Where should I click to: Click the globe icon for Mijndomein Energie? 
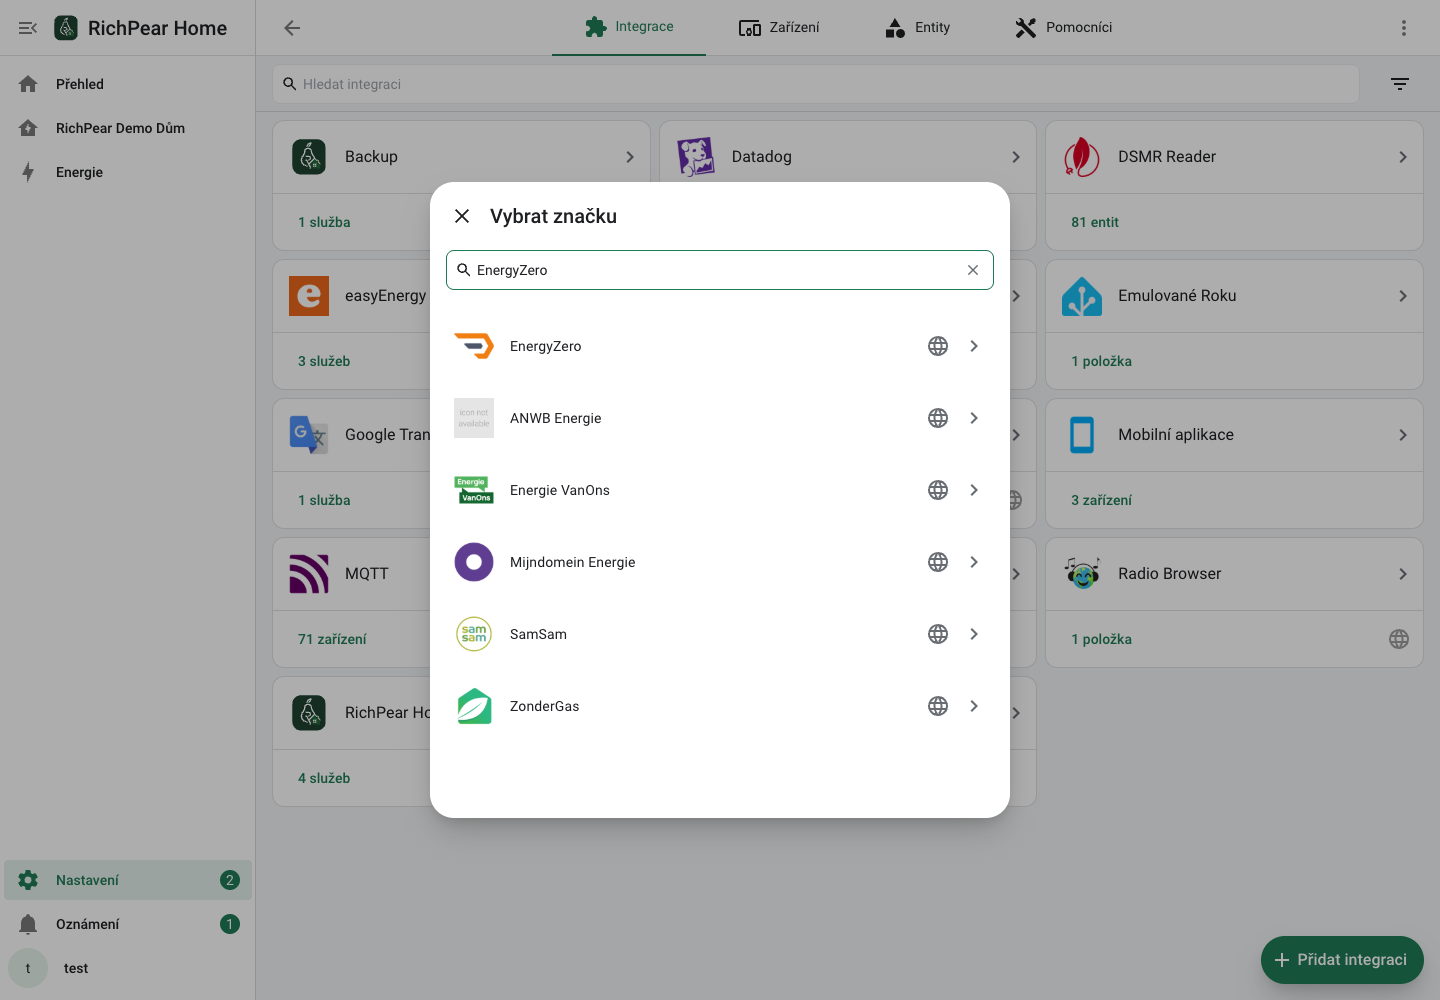click(x=938, y=562)
